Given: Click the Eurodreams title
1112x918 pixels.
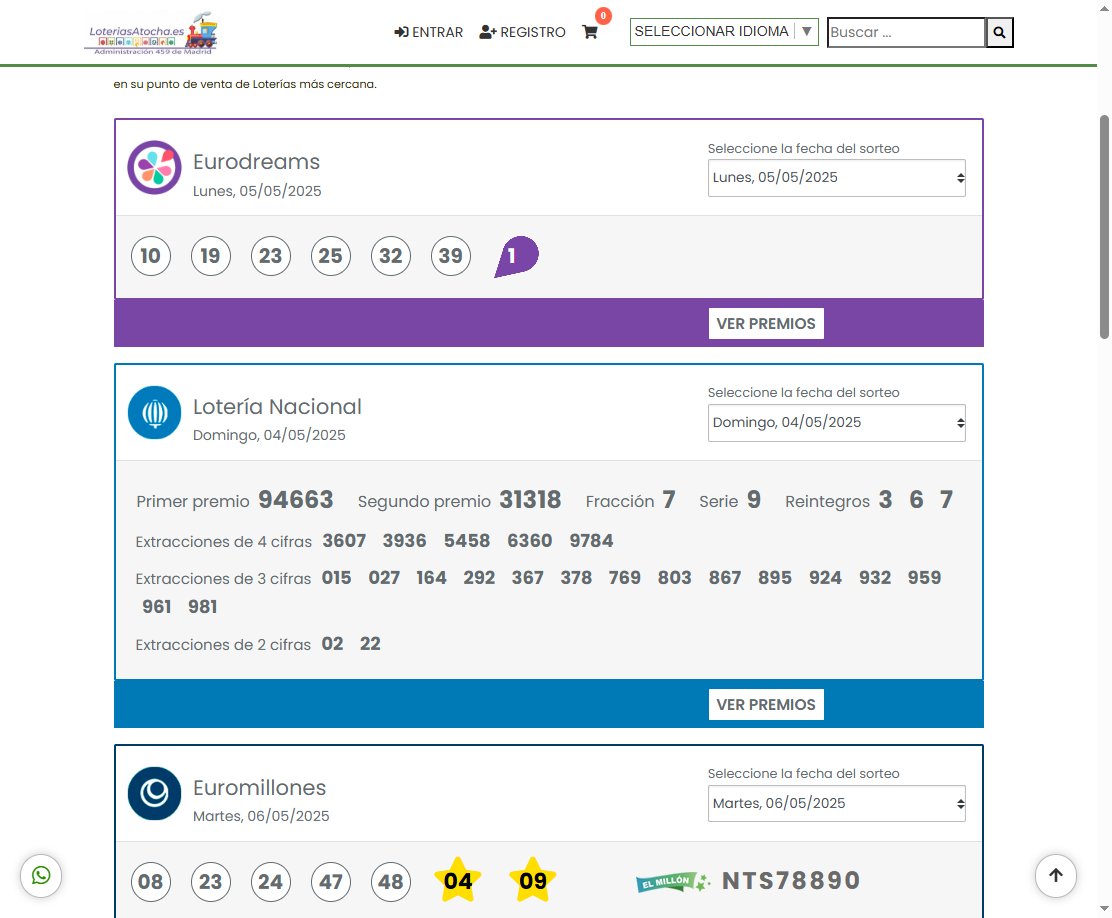Looking at the screenshot, I should pyautogui.click(x=257, y=162).
